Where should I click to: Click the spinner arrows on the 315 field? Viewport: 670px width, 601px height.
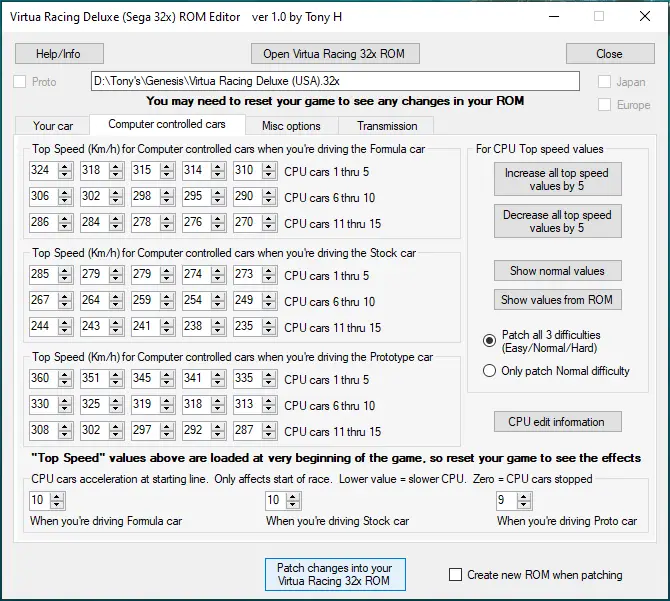(x=167, y=171)
